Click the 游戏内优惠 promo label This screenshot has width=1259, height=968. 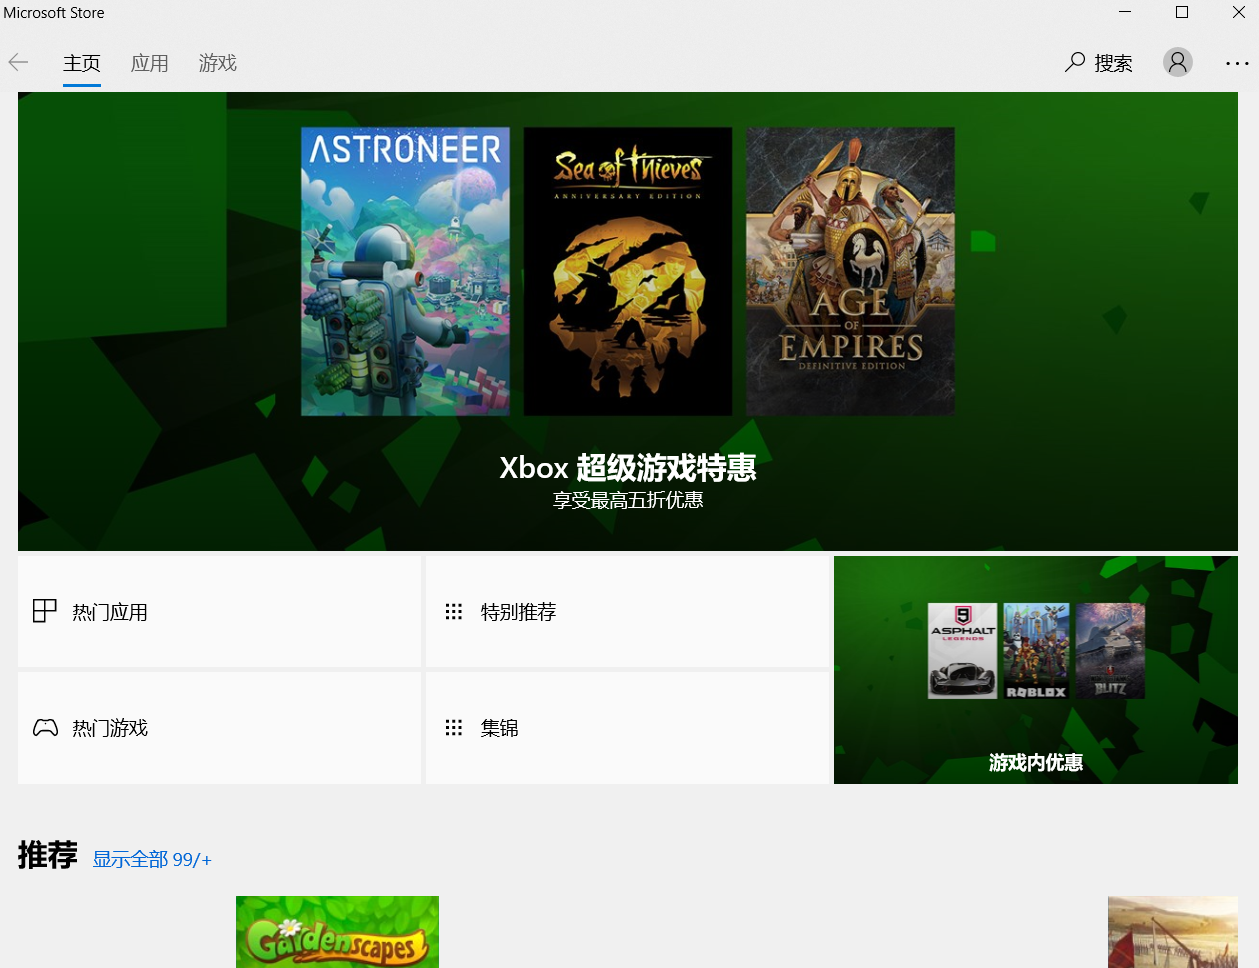pos(1036,763)
